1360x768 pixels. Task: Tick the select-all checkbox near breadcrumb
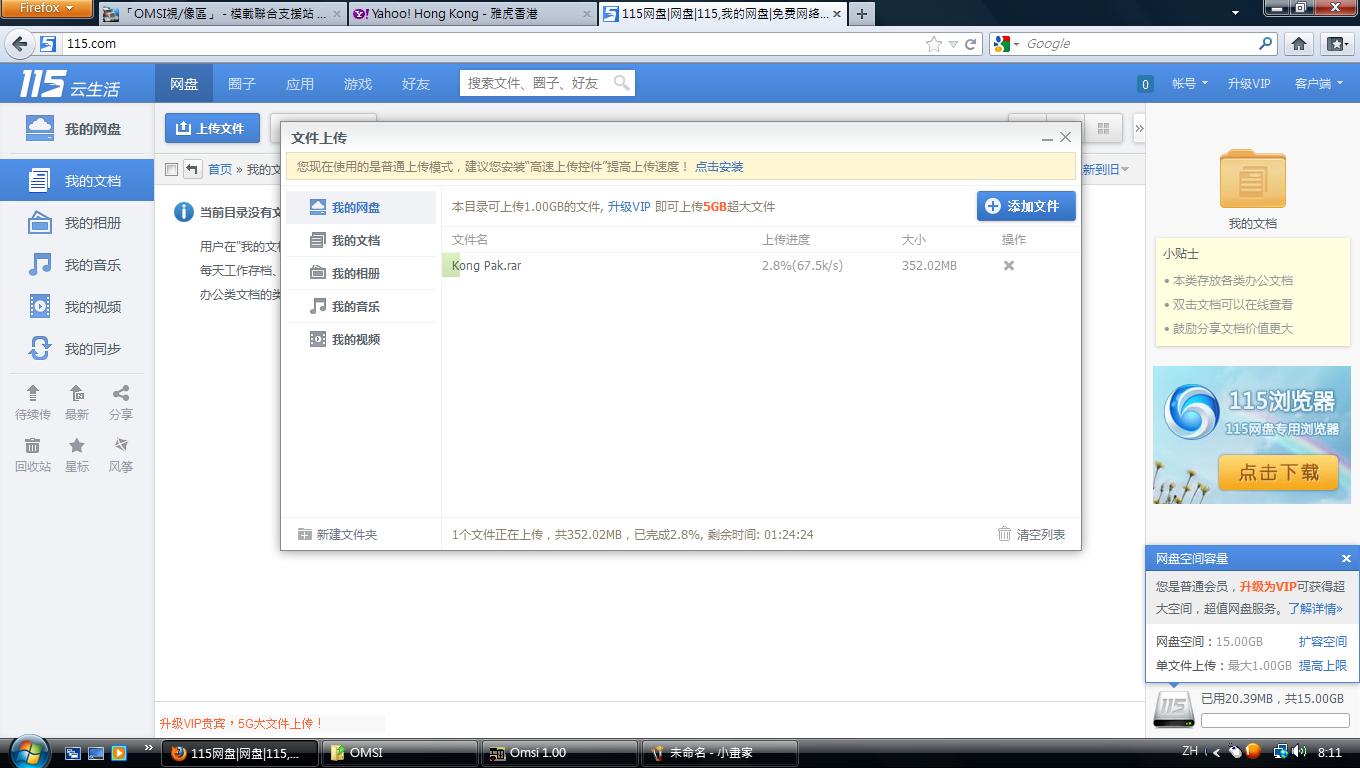(x=171, y=170)
